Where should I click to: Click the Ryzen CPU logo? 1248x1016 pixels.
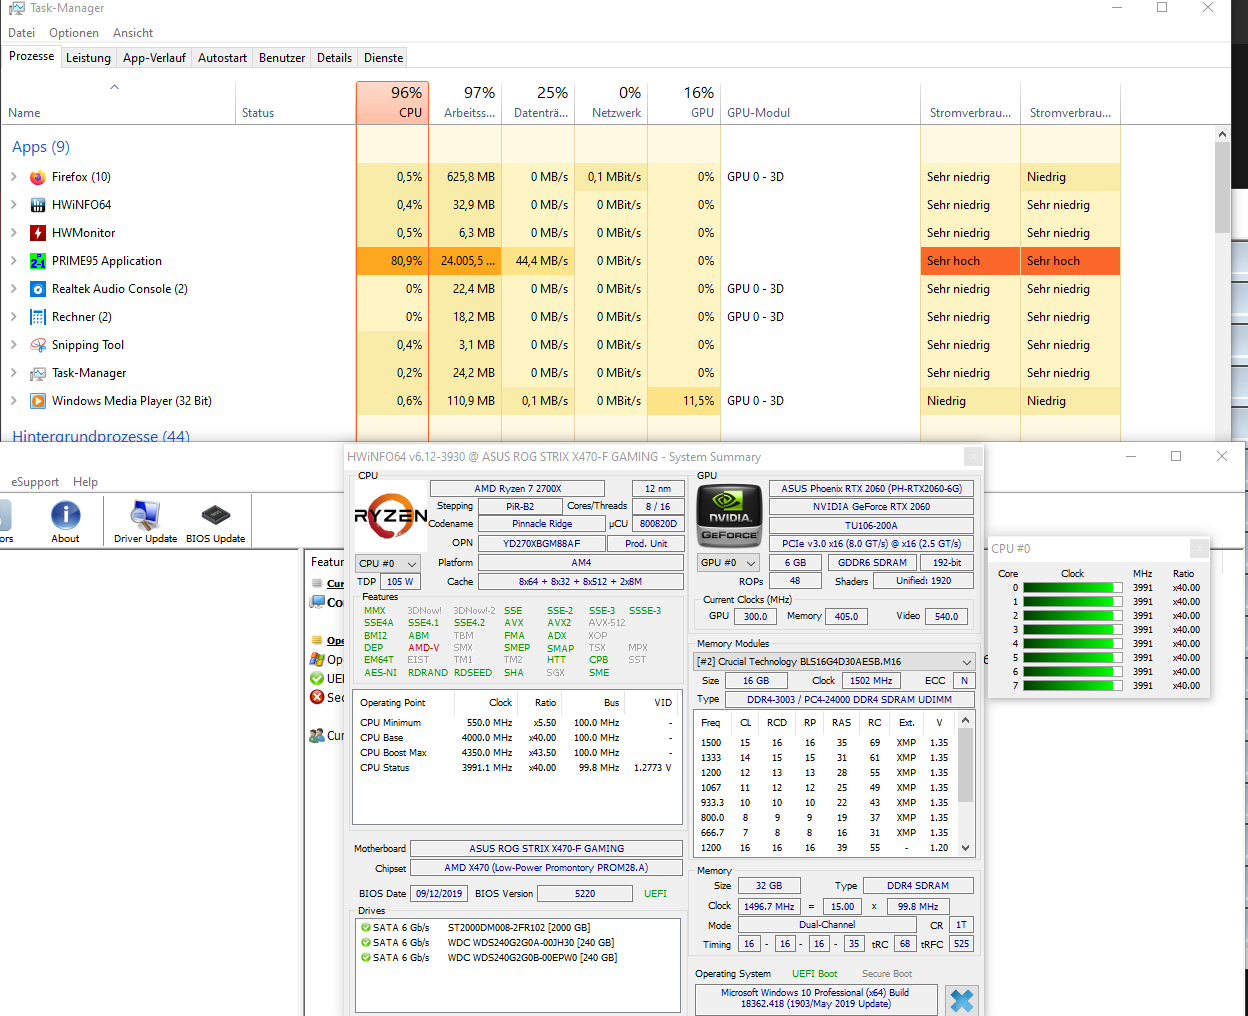tap(391, 516)
